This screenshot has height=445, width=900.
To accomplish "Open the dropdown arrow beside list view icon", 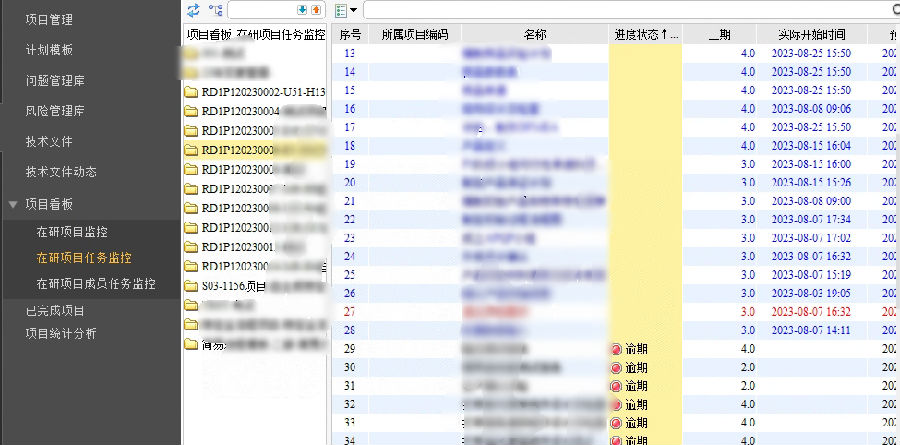I will 353,10.
